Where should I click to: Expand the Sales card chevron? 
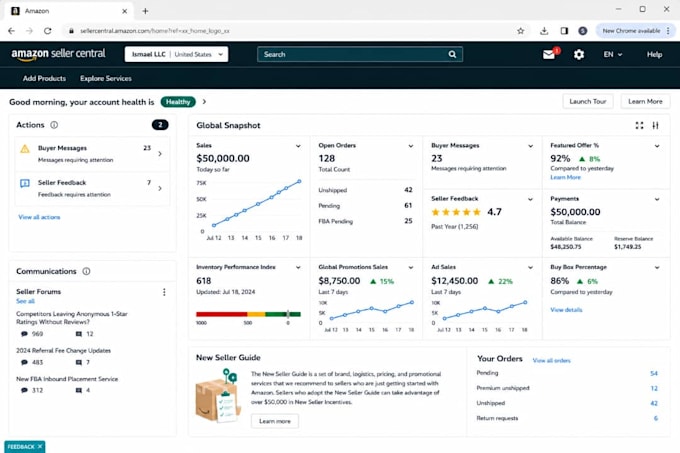[x=298, y=146]
